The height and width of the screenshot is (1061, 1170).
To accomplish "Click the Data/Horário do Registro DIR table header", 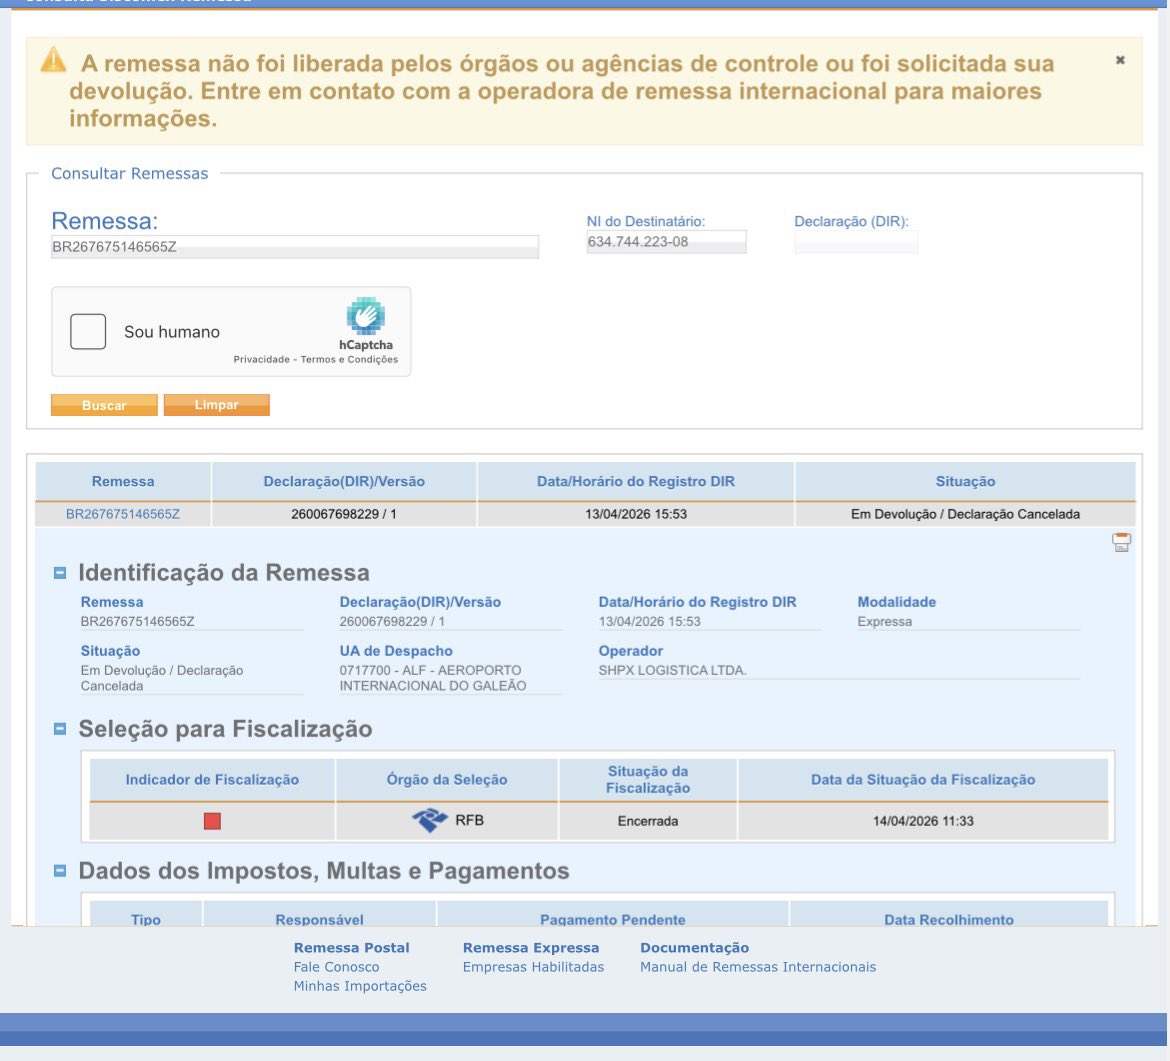I will click(636, 481).
